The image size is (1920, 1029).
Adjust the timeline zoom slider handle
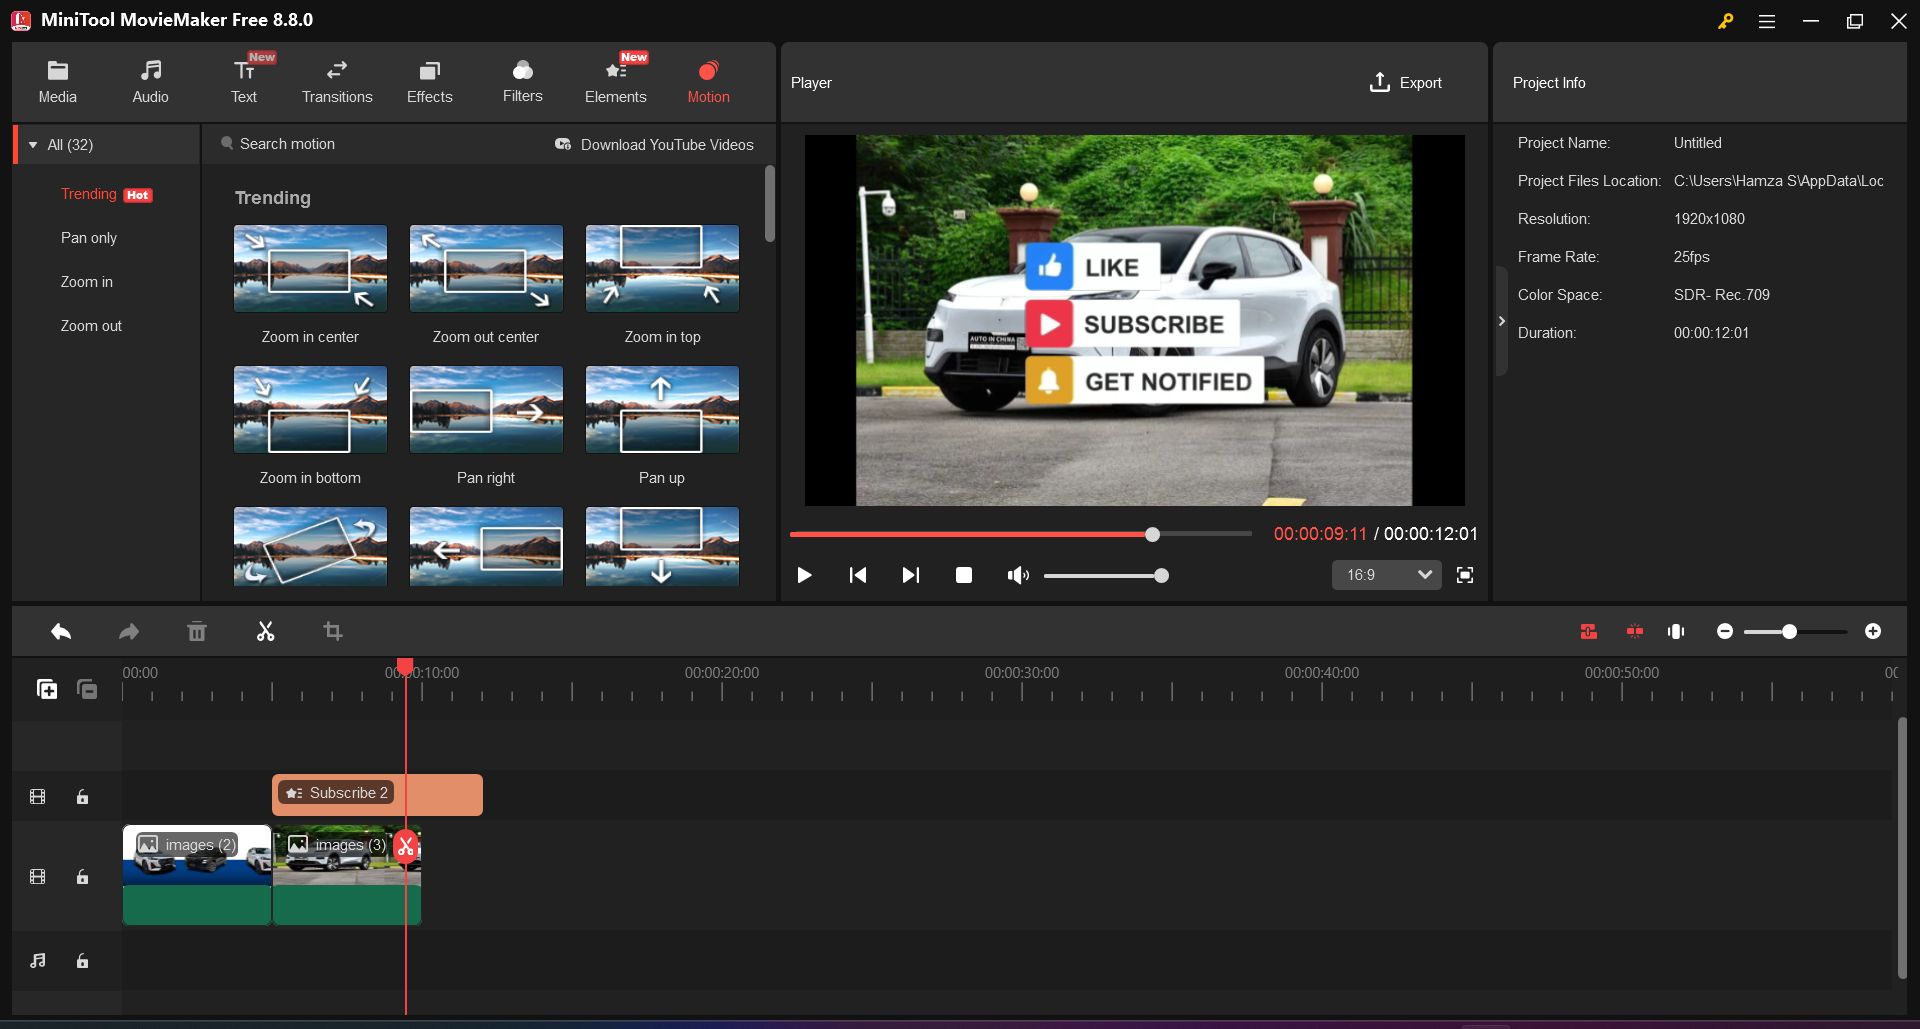pyautogui.click(x=1789, y=631)
